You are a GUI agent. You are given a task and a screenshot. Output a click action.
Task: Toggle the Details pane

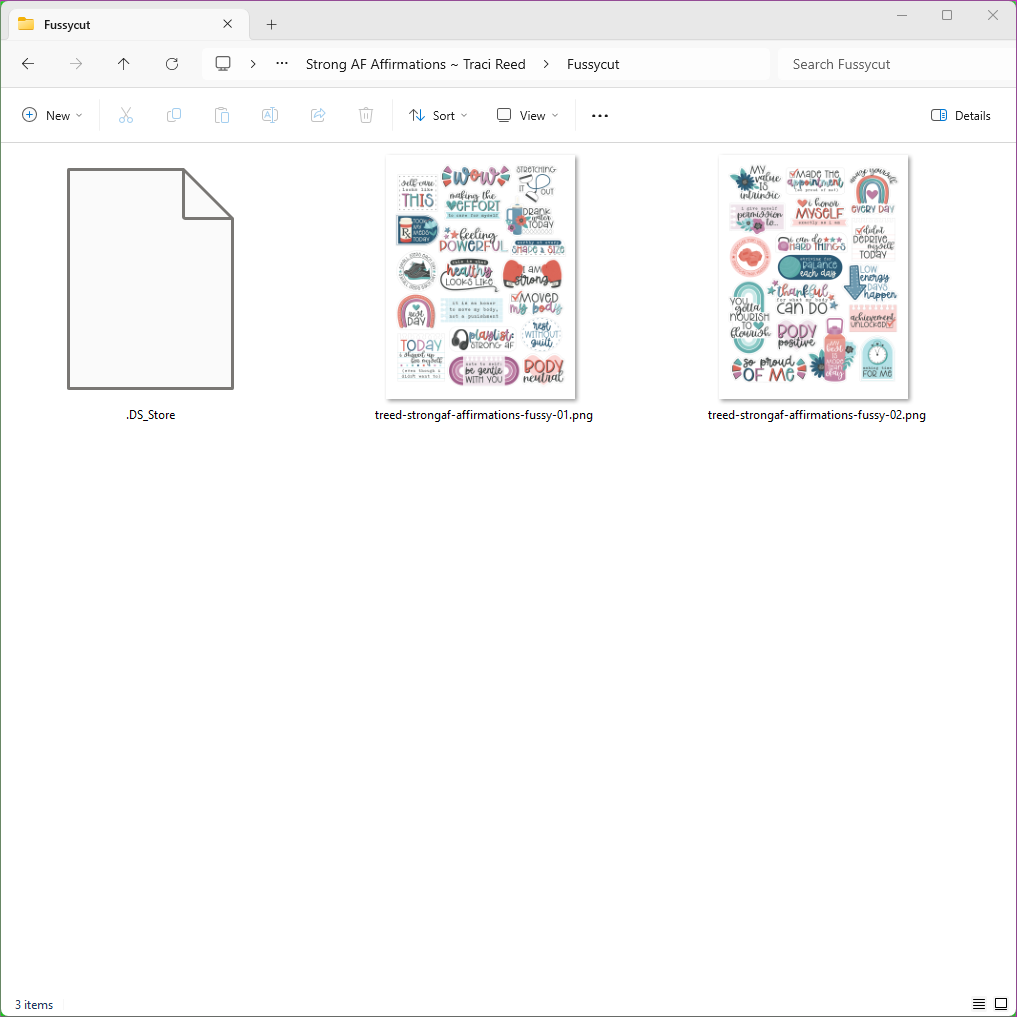point(960,116)
